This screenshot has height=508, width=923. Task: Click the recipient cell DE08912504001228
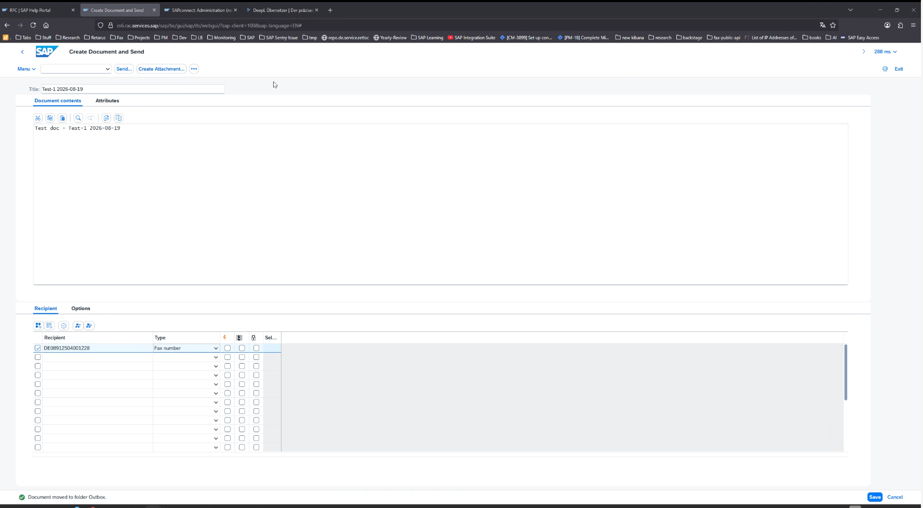(97, 348)
